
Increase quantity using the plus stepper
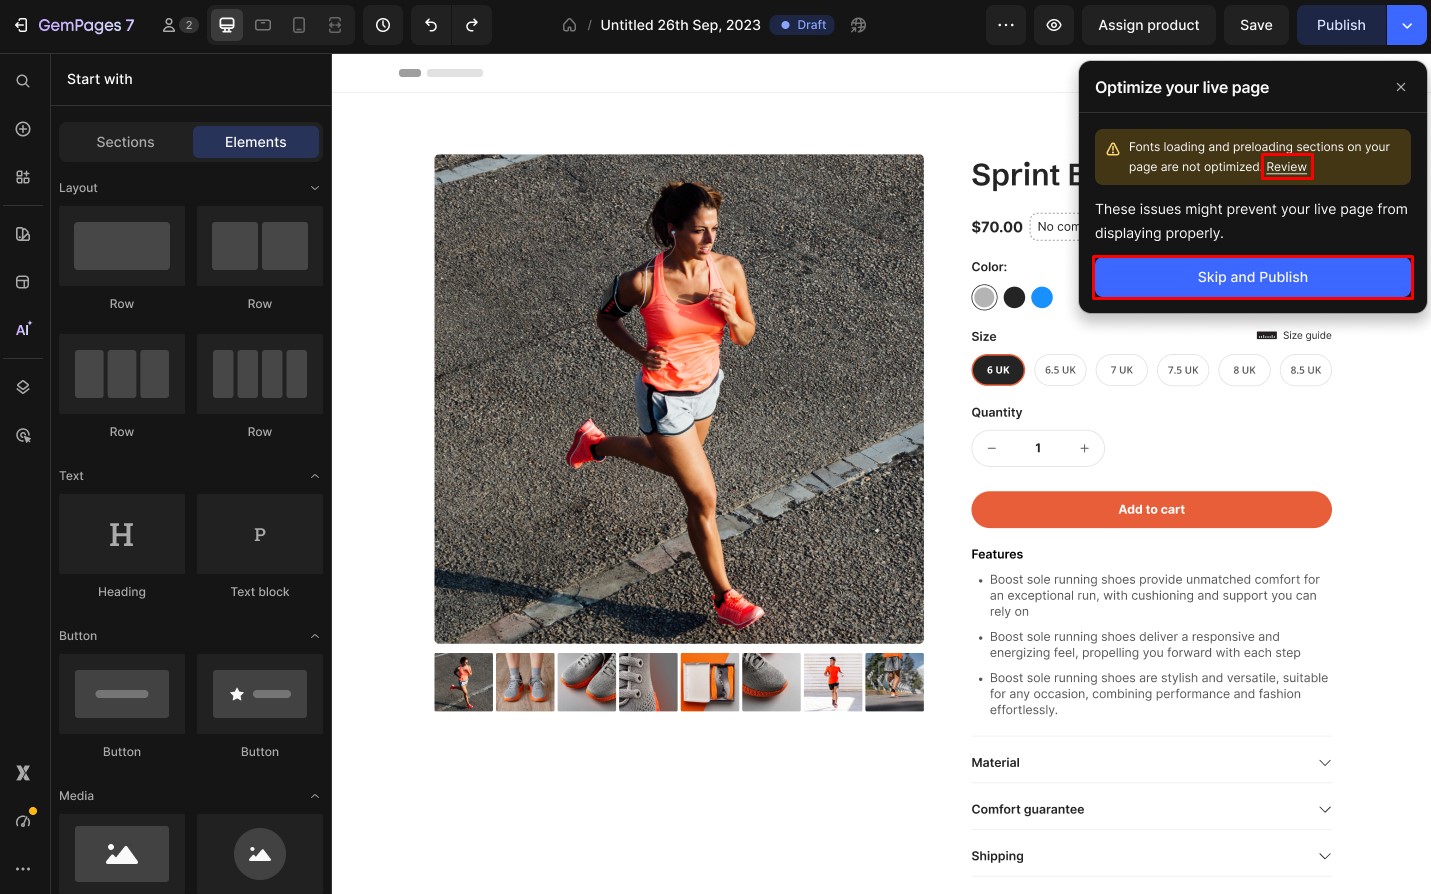(1084, 448)
